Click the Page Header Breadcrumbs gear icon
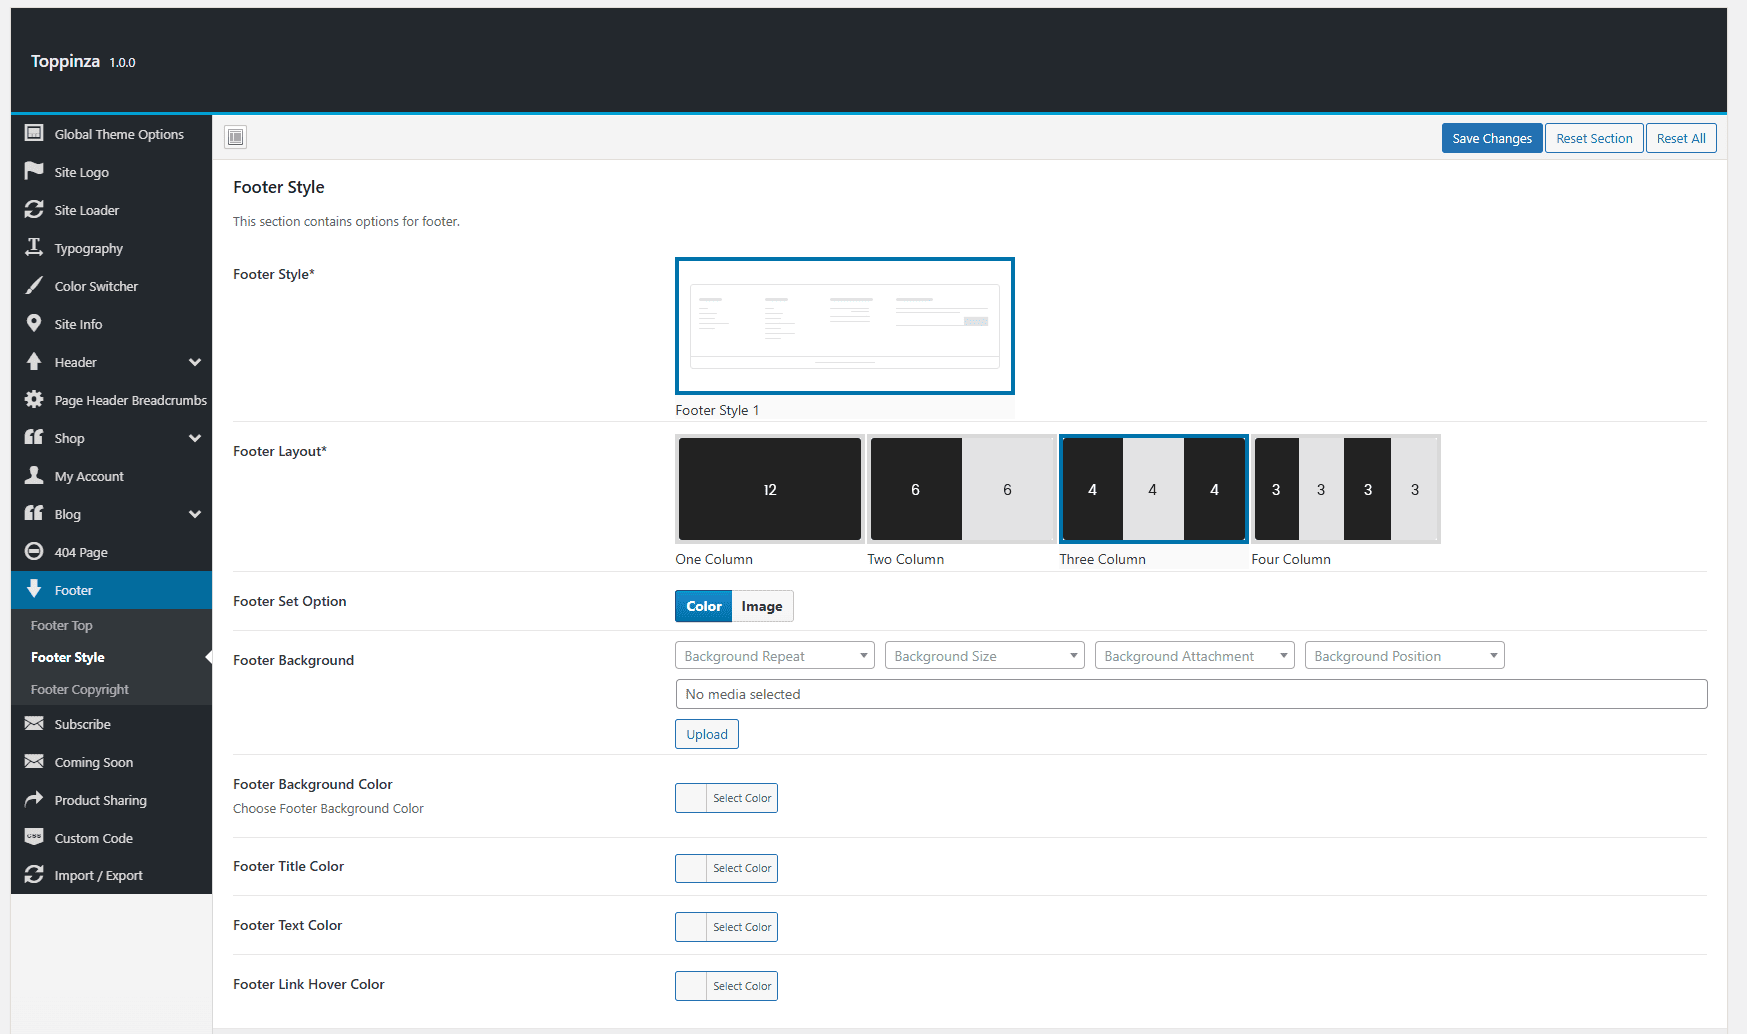1747x1034 pixels. click(34, 399)
